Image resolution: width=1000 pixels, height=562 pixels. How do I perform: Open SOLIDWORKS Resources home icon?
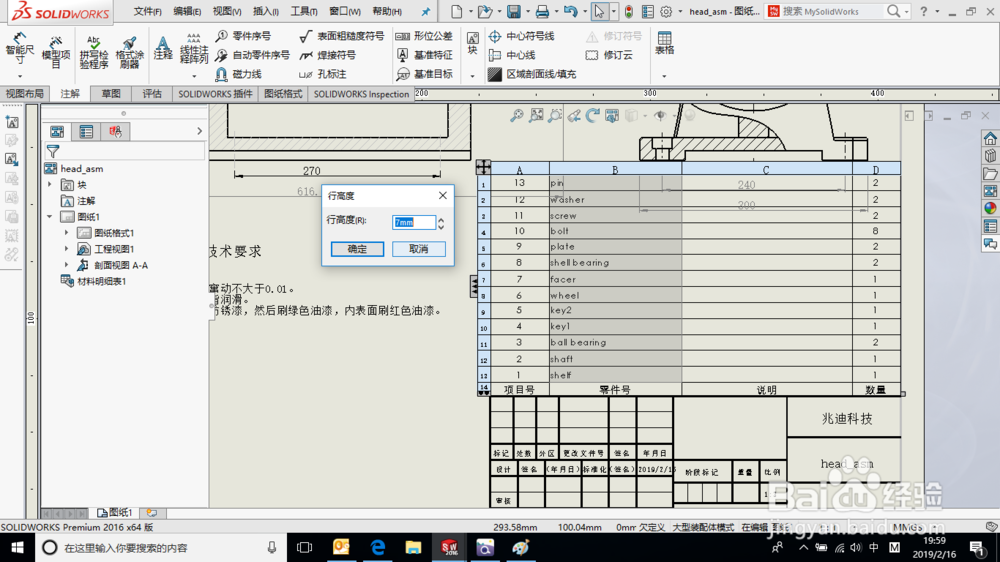(x=990, y=138)
